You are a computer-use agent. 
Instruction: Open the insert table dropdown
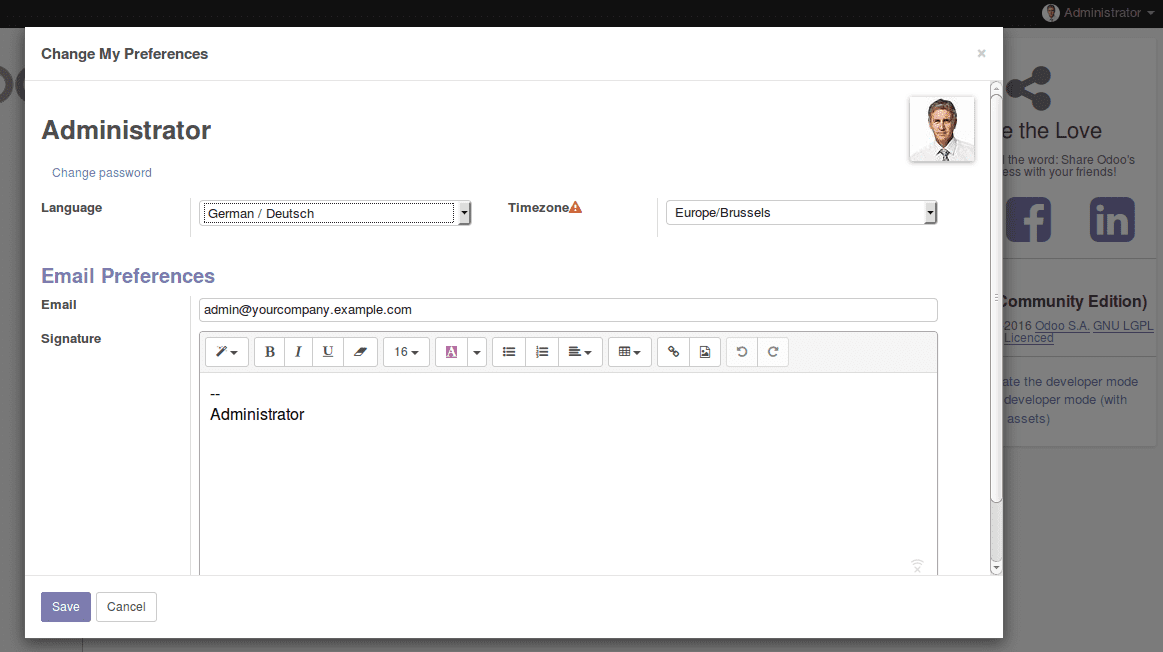[630, 352]
